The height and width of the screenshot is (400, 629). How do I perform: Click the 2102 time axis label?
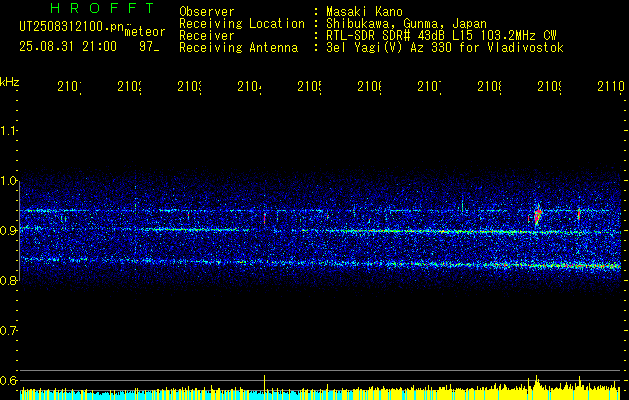click(129, 86)
